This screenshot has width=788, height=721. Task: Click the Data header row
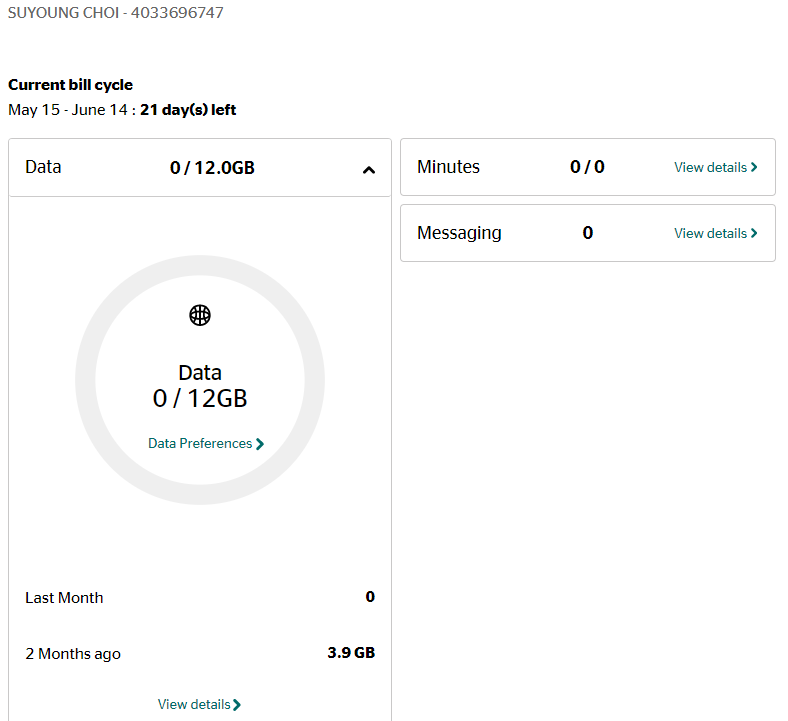200,167
